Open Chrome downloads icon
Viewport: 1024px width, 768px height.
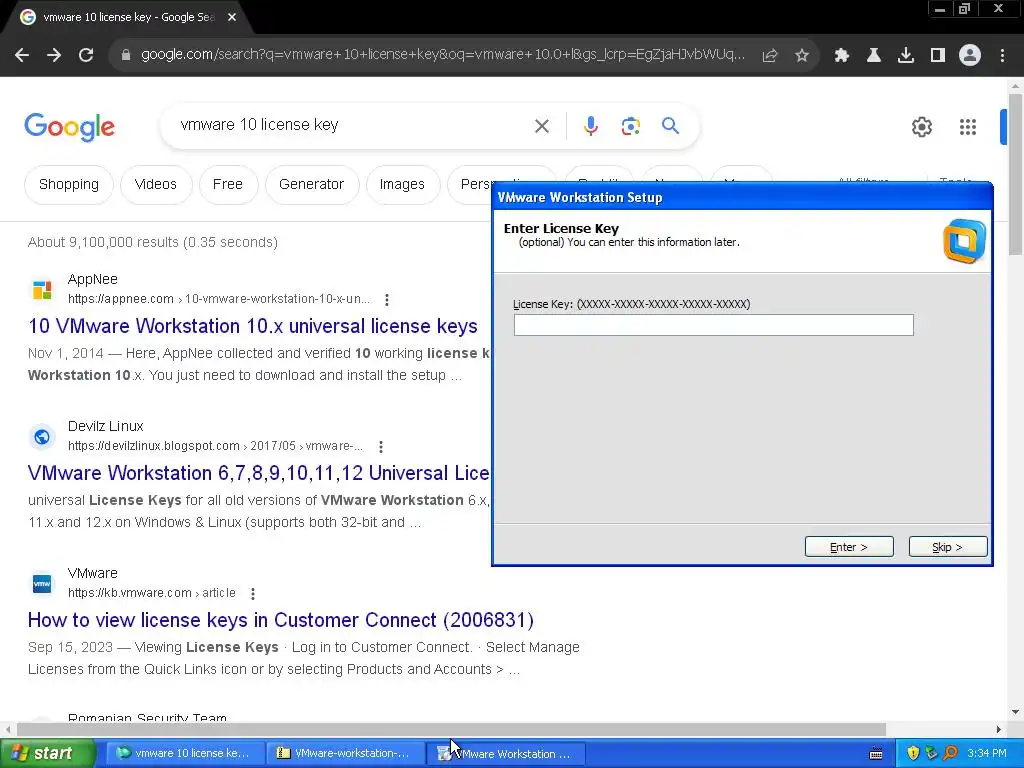pyautogui.click(x=906, y=56)
